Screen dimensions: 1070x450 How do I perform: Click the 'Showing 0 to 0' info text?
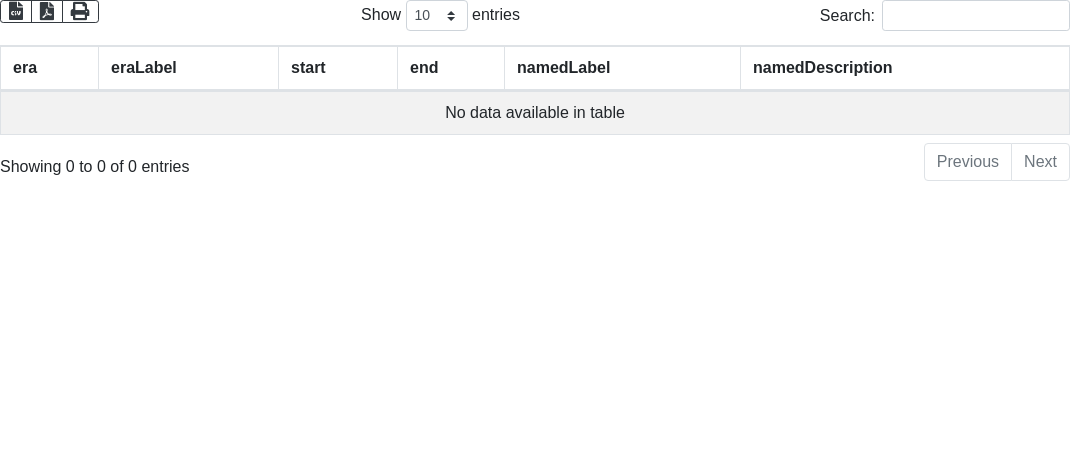coord(95,167)
